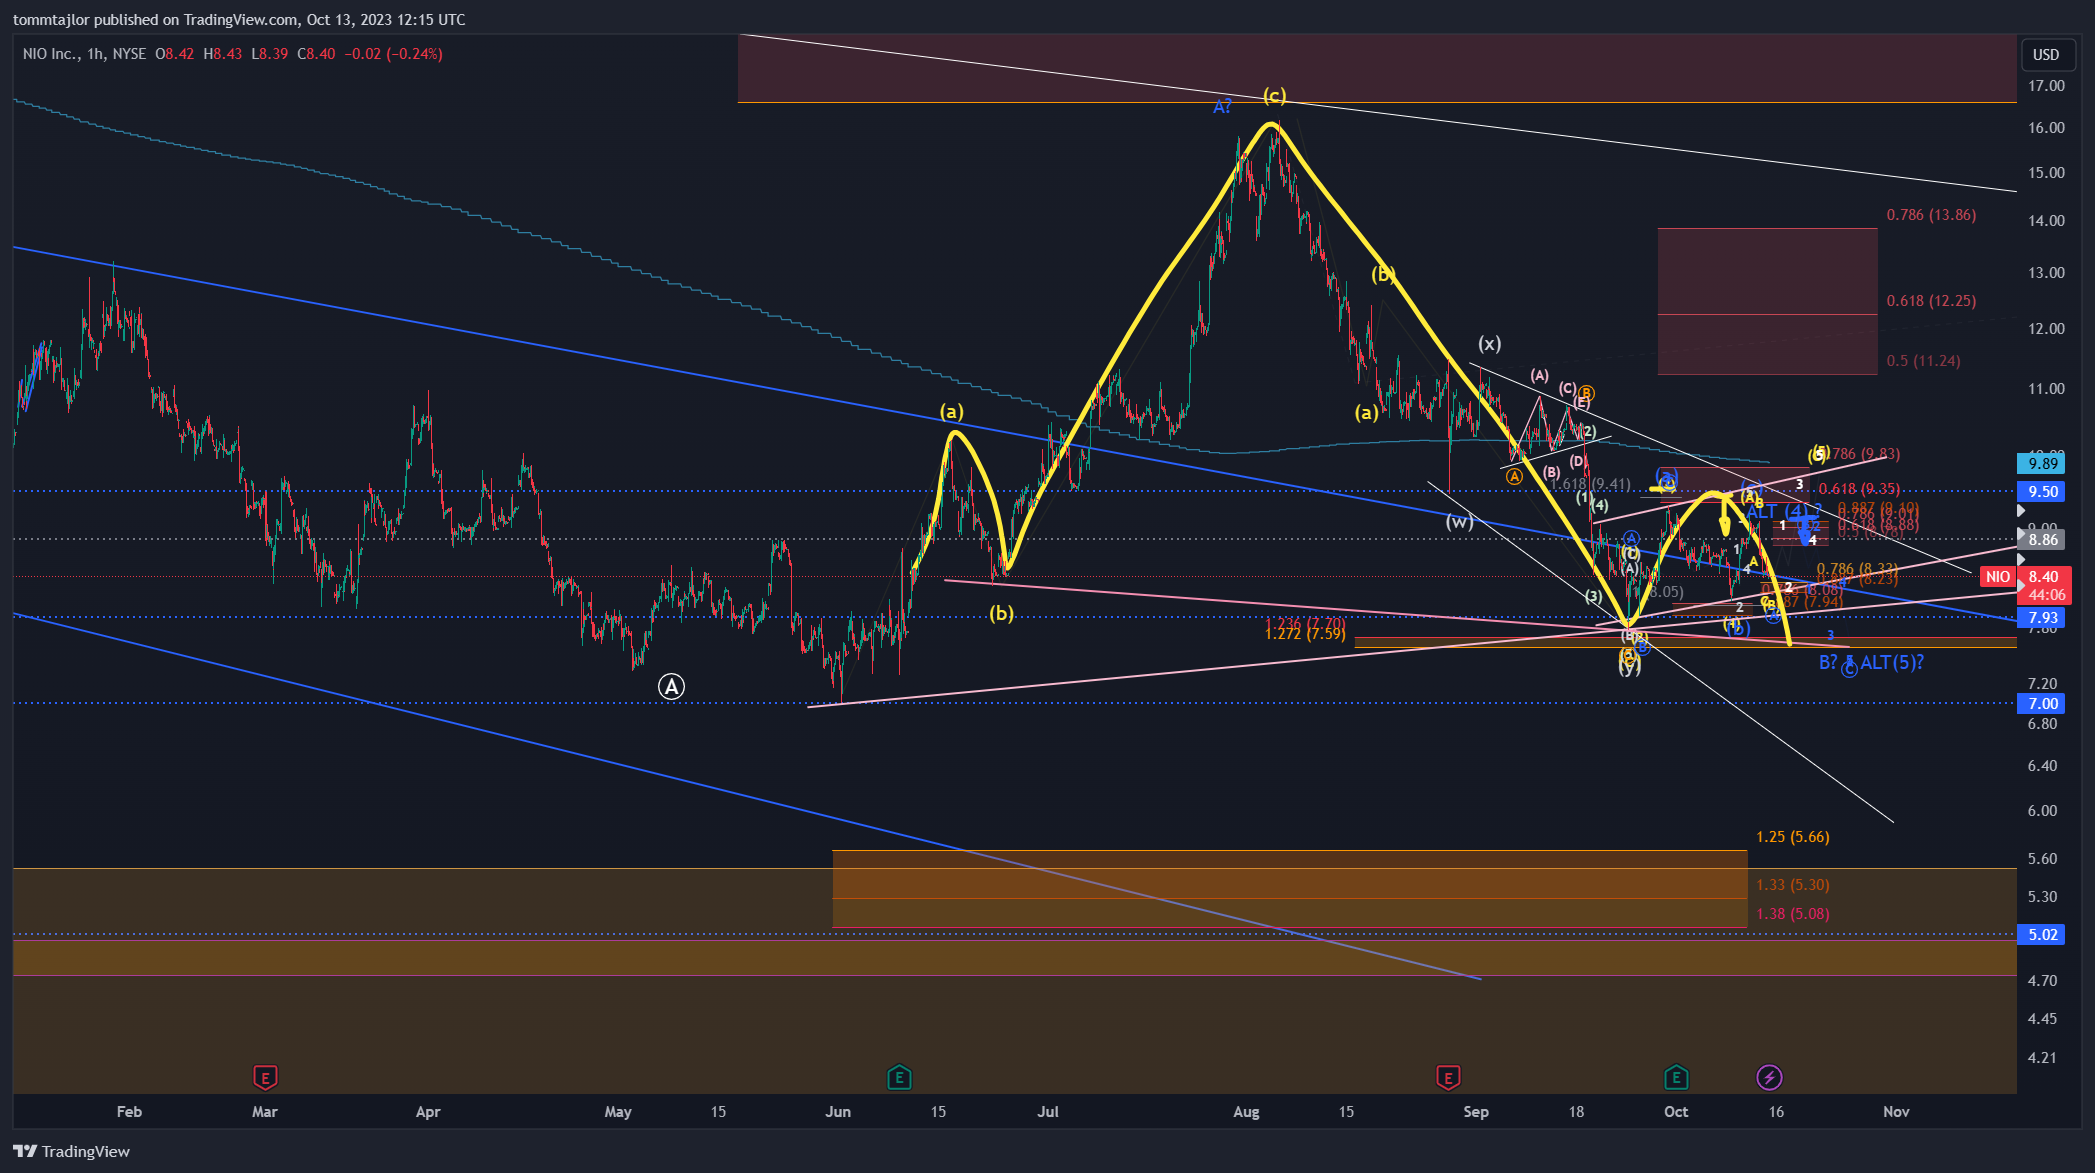Select the 9.89 cyan price label
Image resolution: width=2095 pixels, height=1173 pixels.
coord(2043,463)
